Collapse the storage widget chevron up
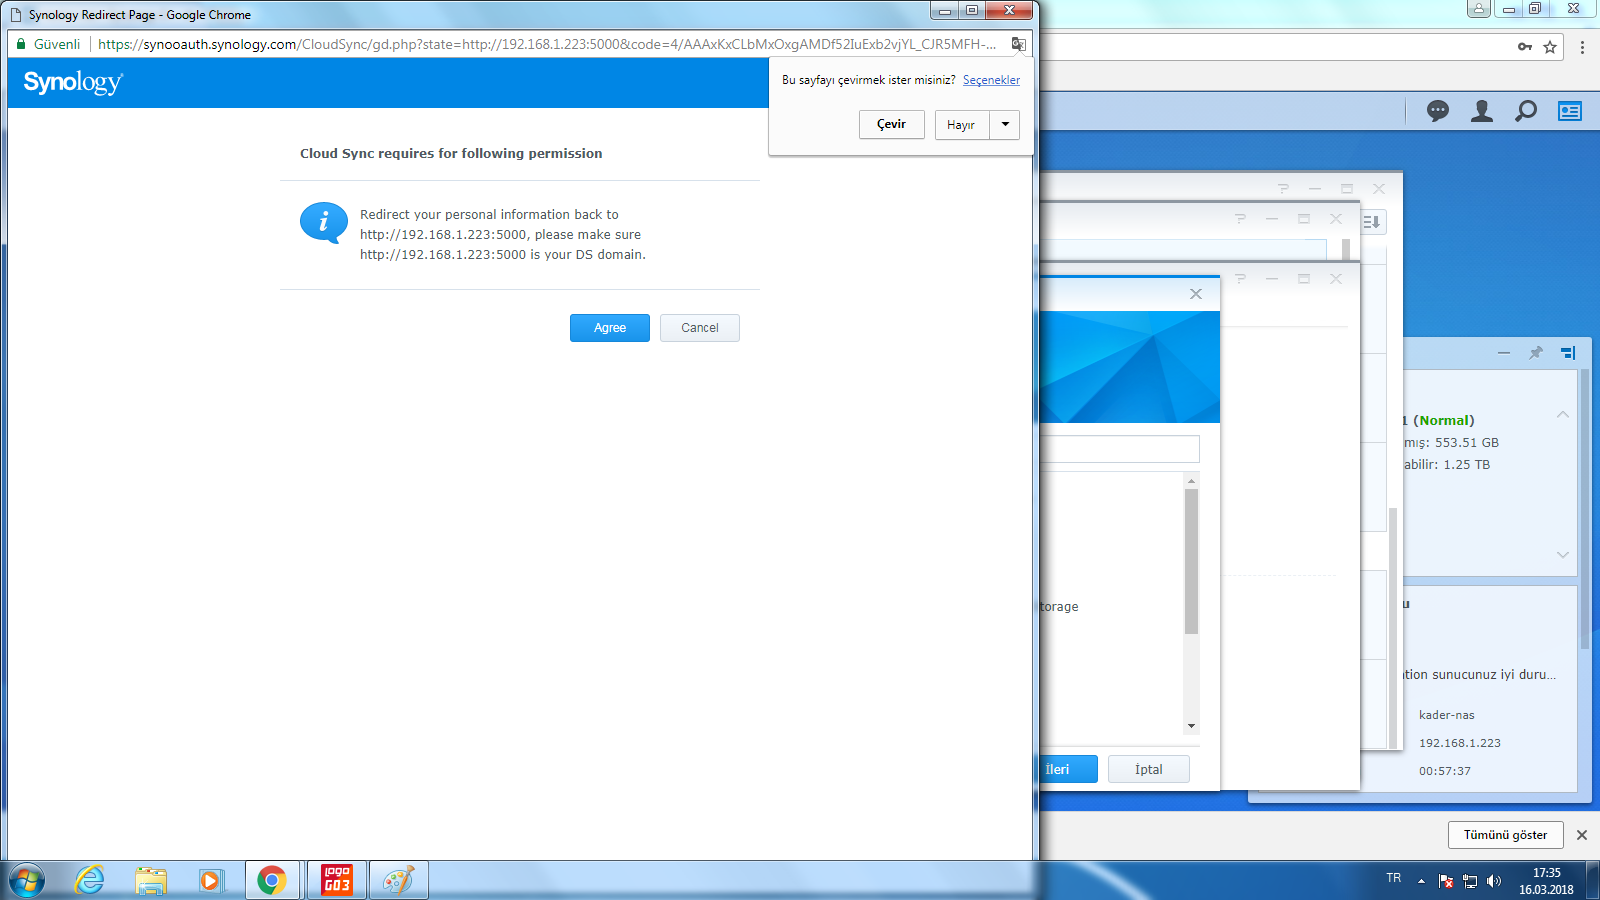1600x900 pixels. point(1562,415)
